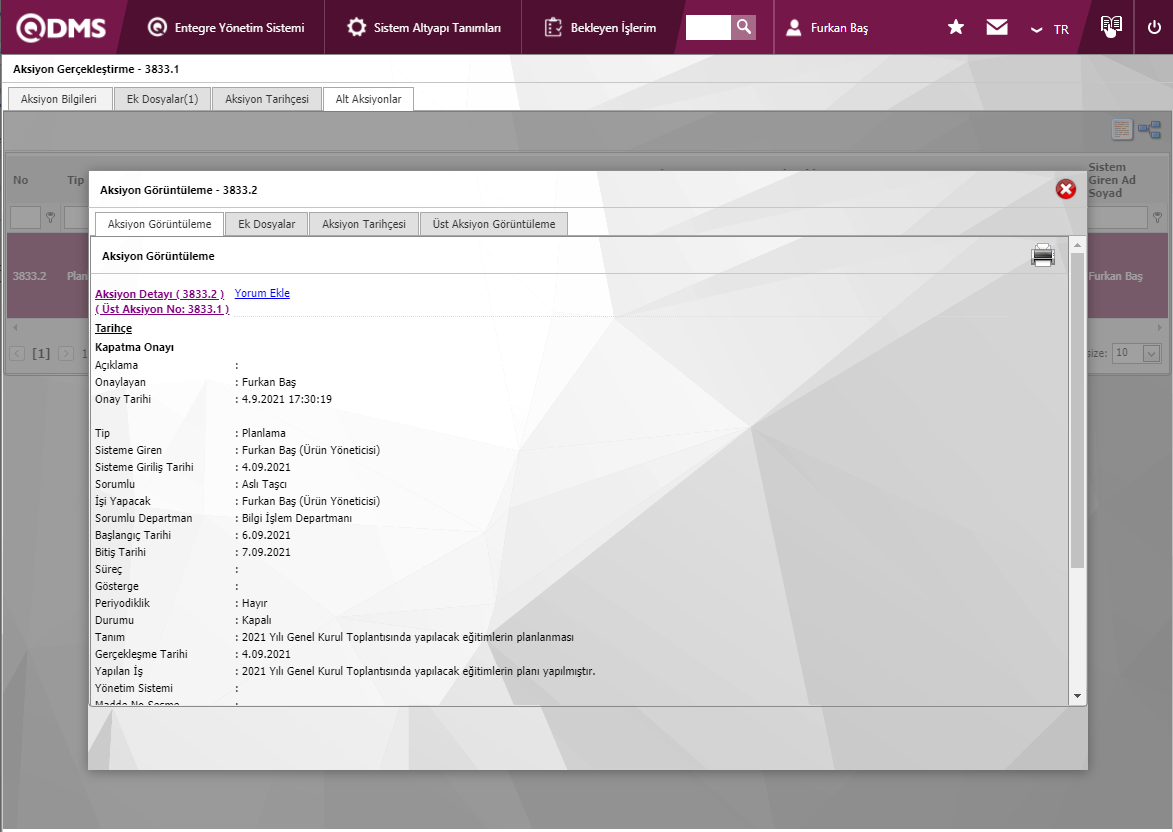Open messages via the envelope icon
Viewport: 1173px width, 832px height.
click(997, 28)
